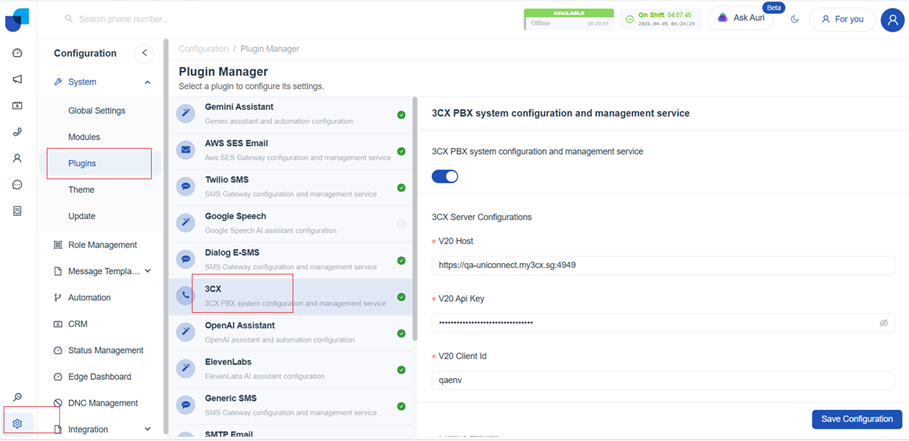Select Role Management in the sidebar
Image resolution: width=909 pixels, height=441 pixels.
102,245
